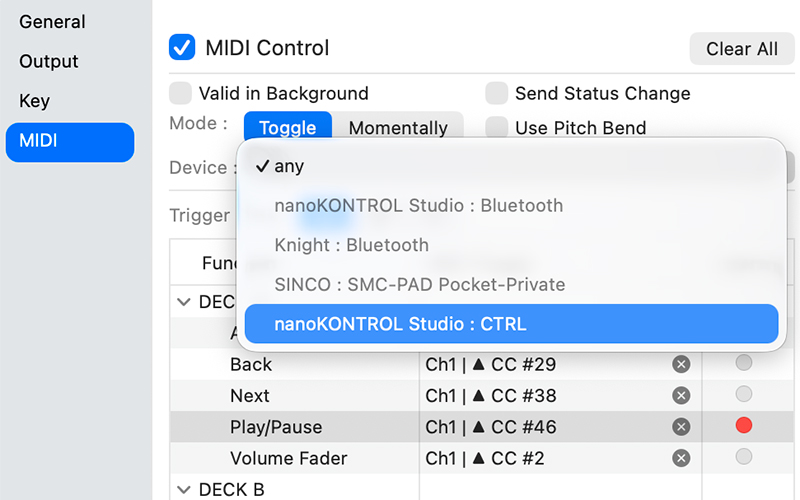800x500 pixels.
Task: Remove the Play/Pause CC #46 mapping
Action: coord(681,427)
